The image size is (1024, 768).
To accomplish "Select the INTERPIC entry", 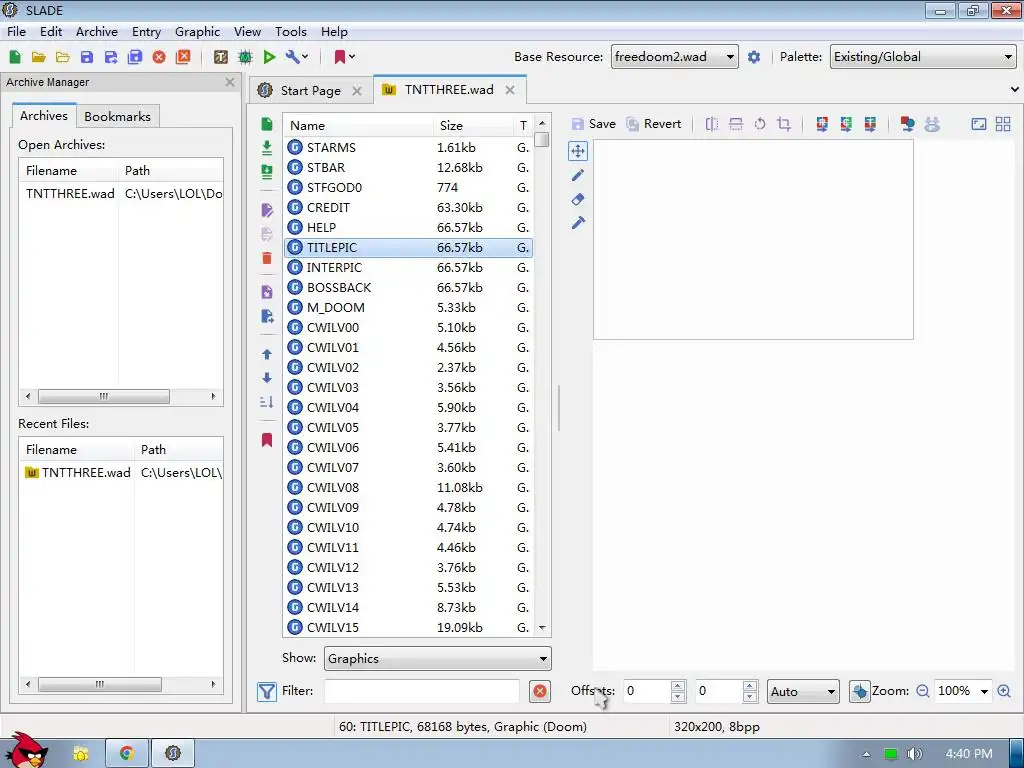I will [x=409, y=268].
